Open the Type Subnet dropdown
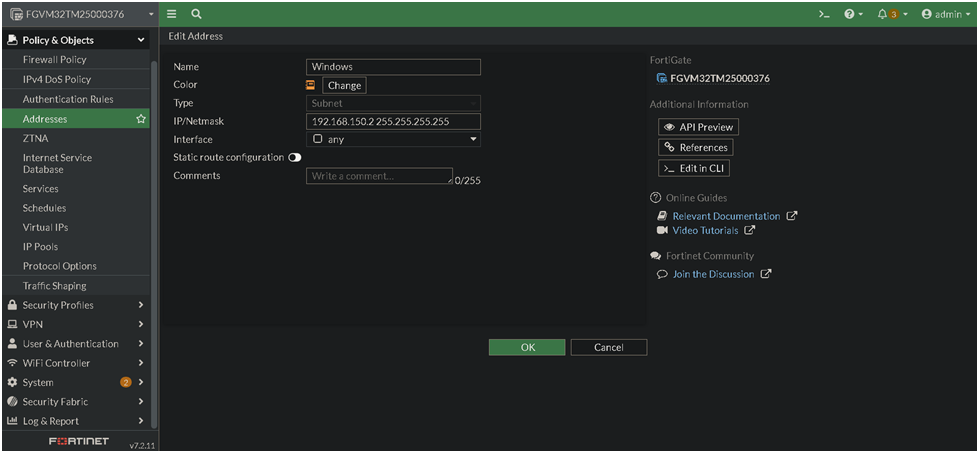The height and width of the screenshot is (453, 979). click(x=393, y=104)
